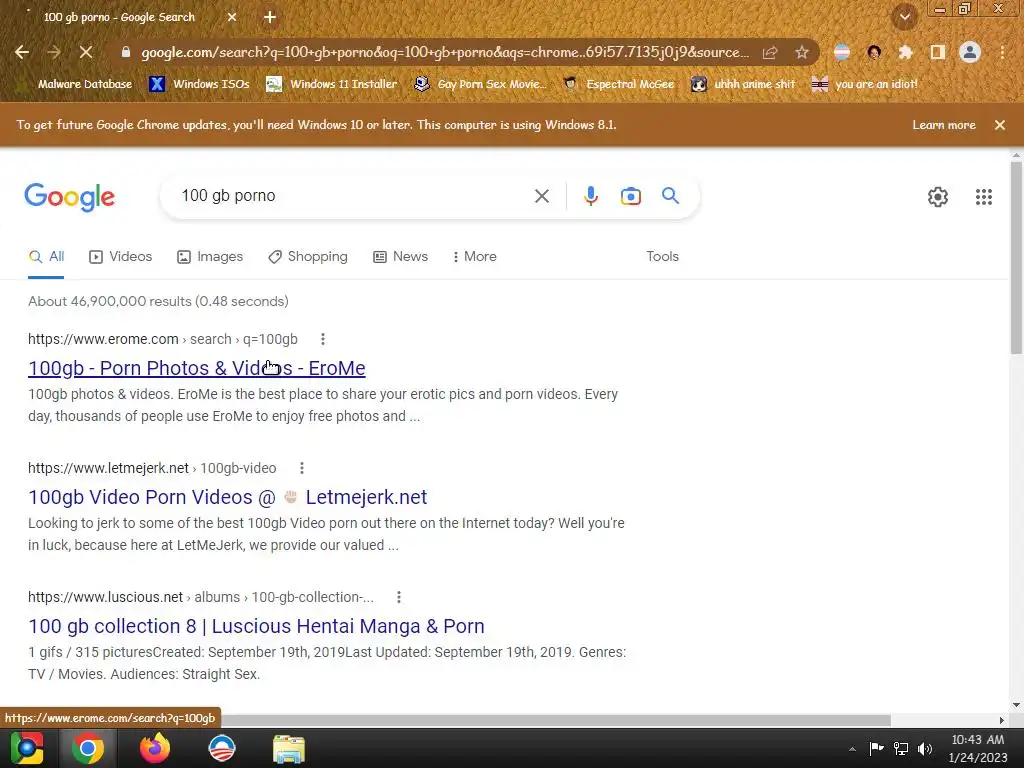
Task: Open the Google apps grid
Action: pos(984,197)
